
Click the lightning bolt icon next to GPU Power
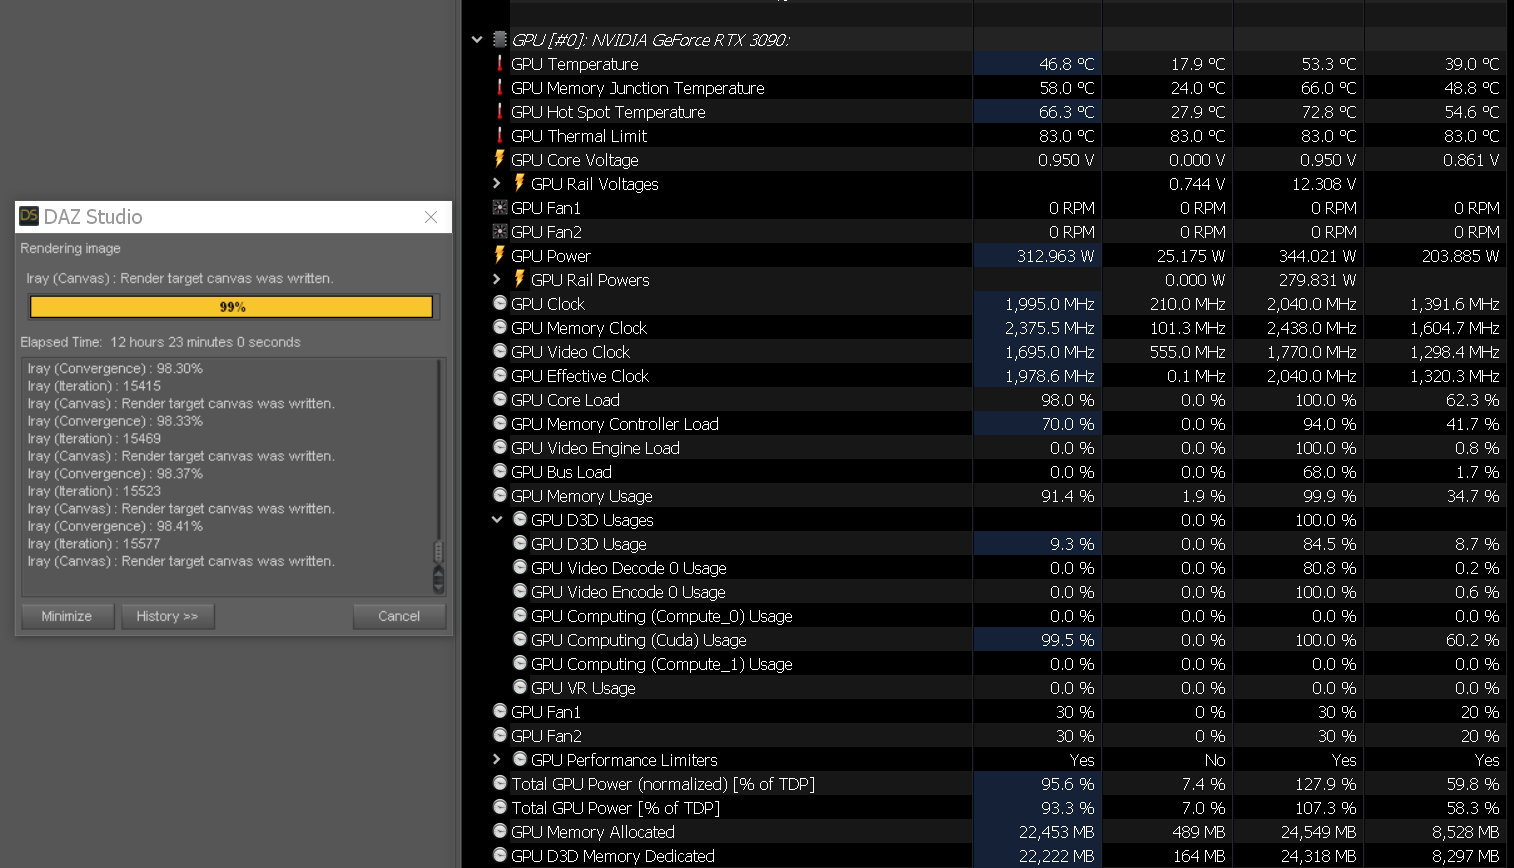coord(500,255)
